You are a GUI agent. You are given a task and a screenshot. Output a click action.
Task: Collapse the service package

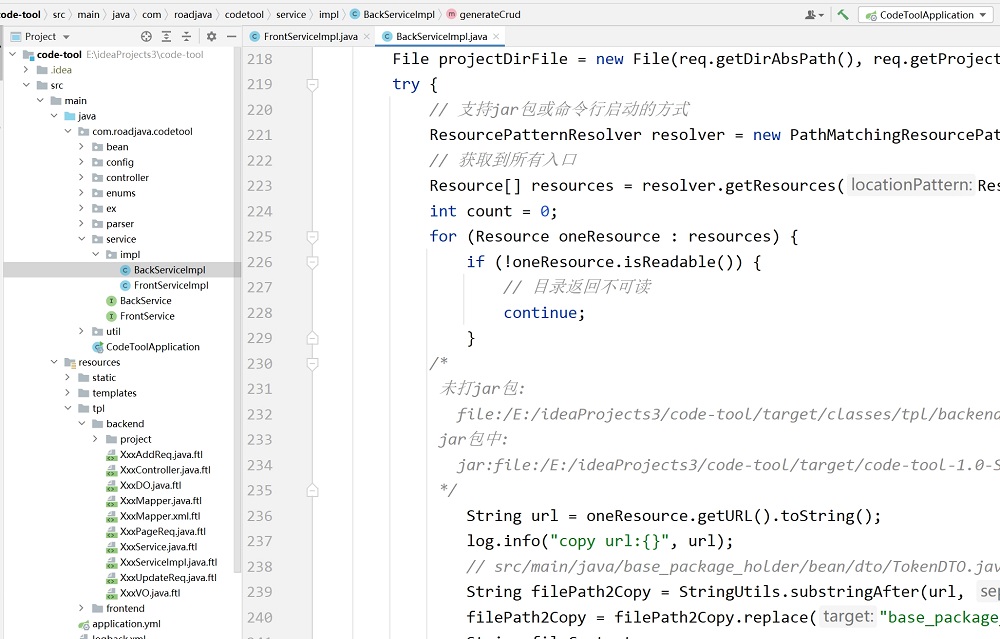pyautogui.click(x=81, y=239)
